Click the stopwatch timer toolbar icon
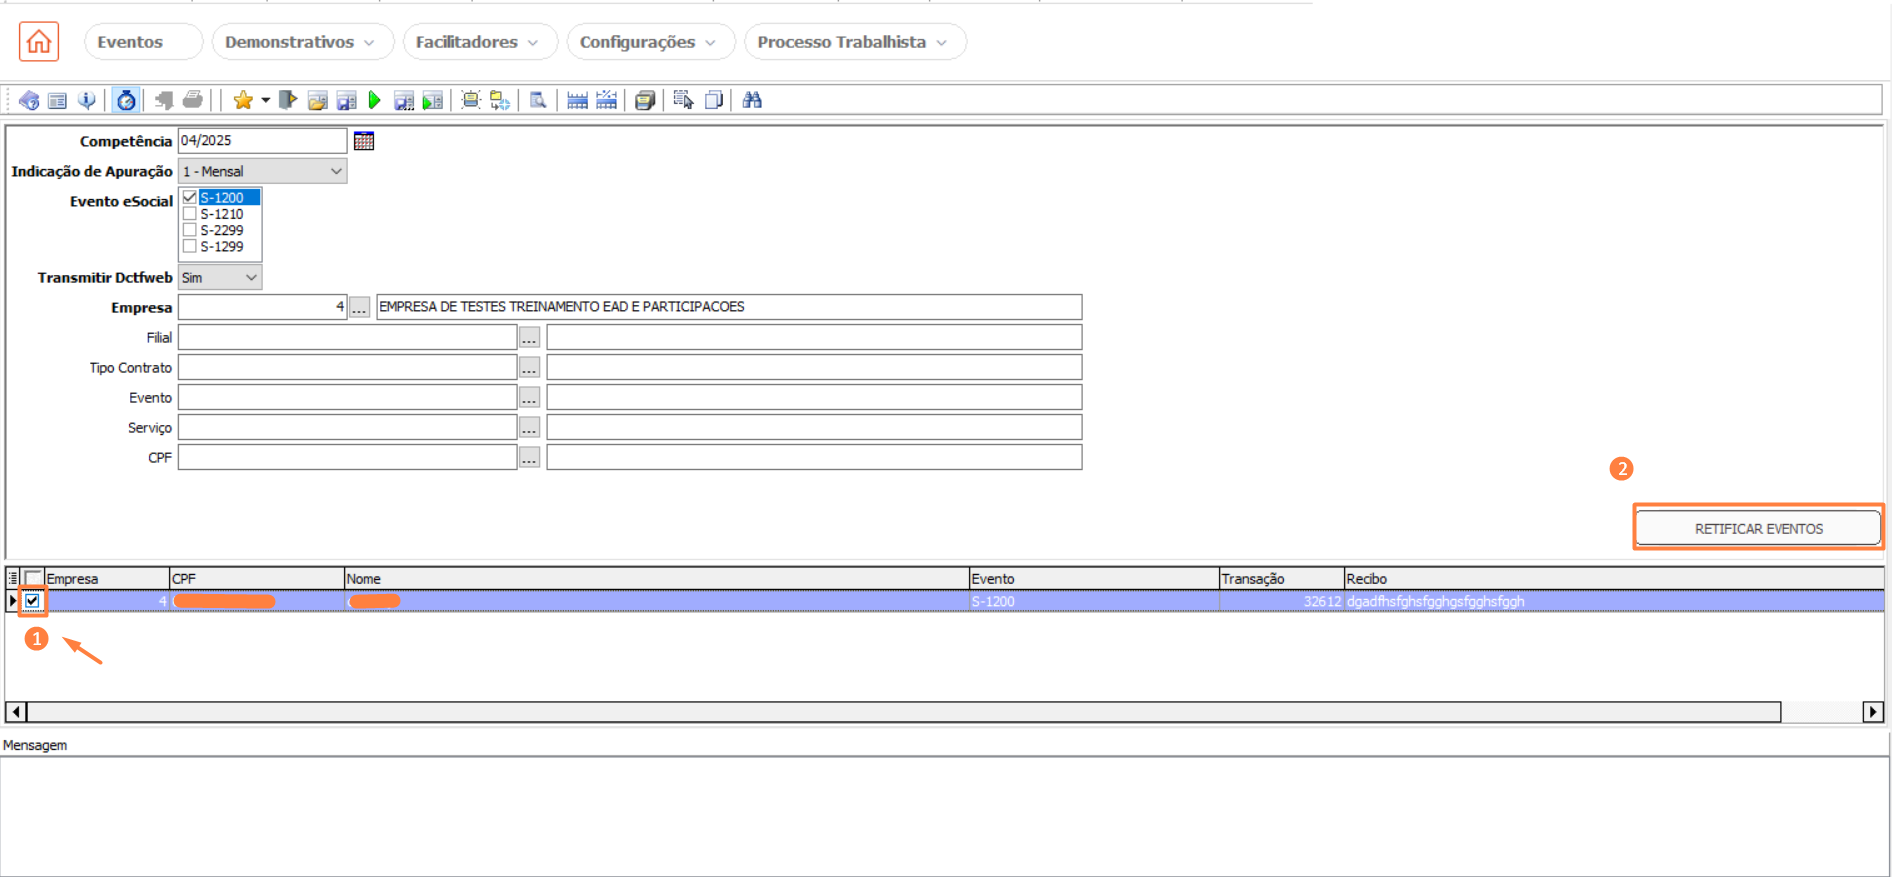 pos(126,100)
